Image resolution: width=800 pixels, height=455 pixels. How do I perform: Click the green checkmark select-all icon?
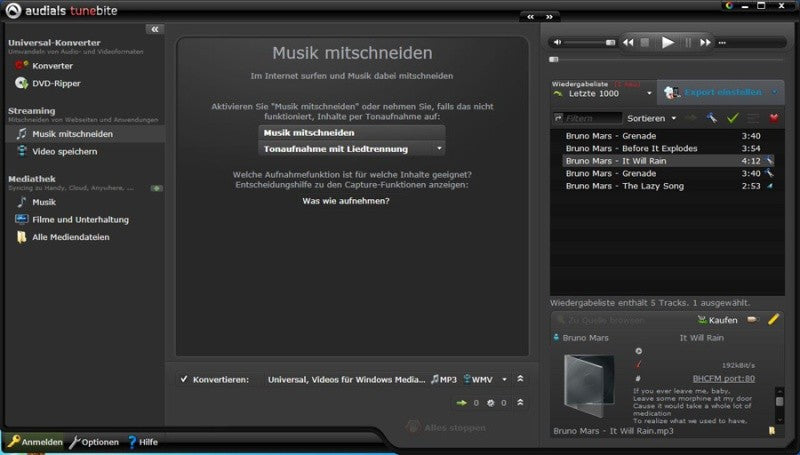pyautogui.click(x=733, y=118)
